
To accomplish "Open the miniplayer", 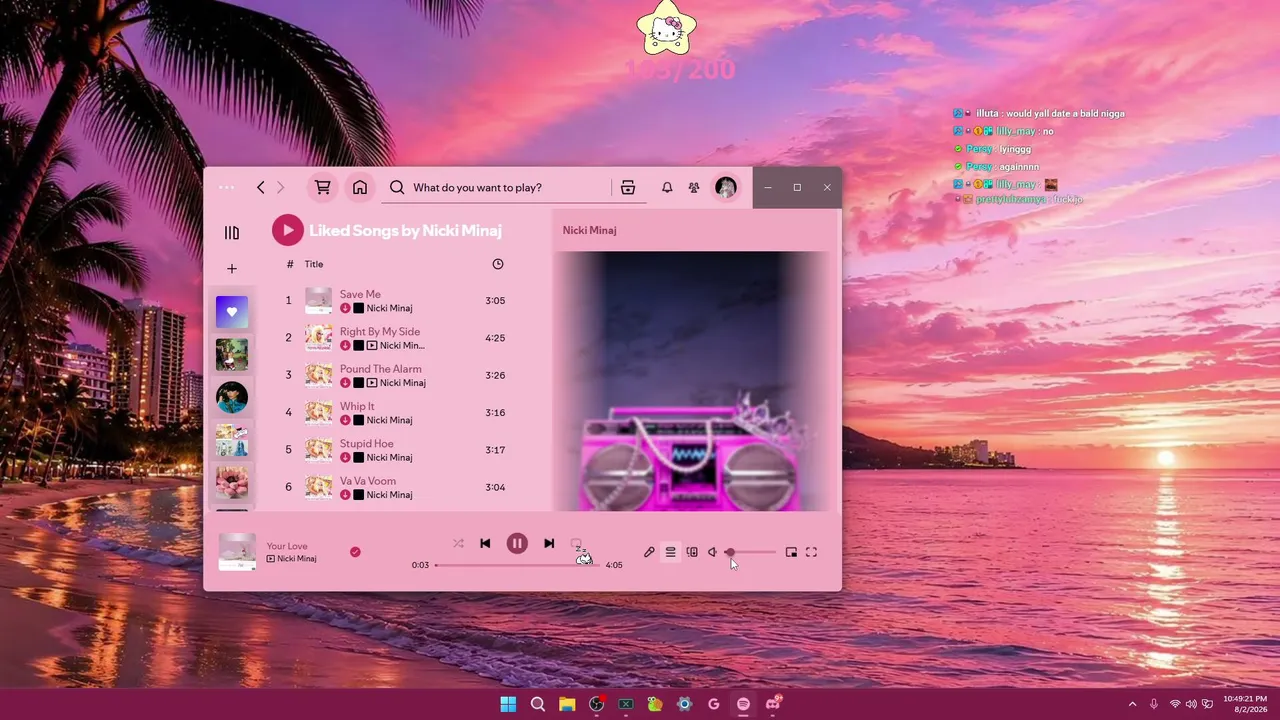I will 791,552.
